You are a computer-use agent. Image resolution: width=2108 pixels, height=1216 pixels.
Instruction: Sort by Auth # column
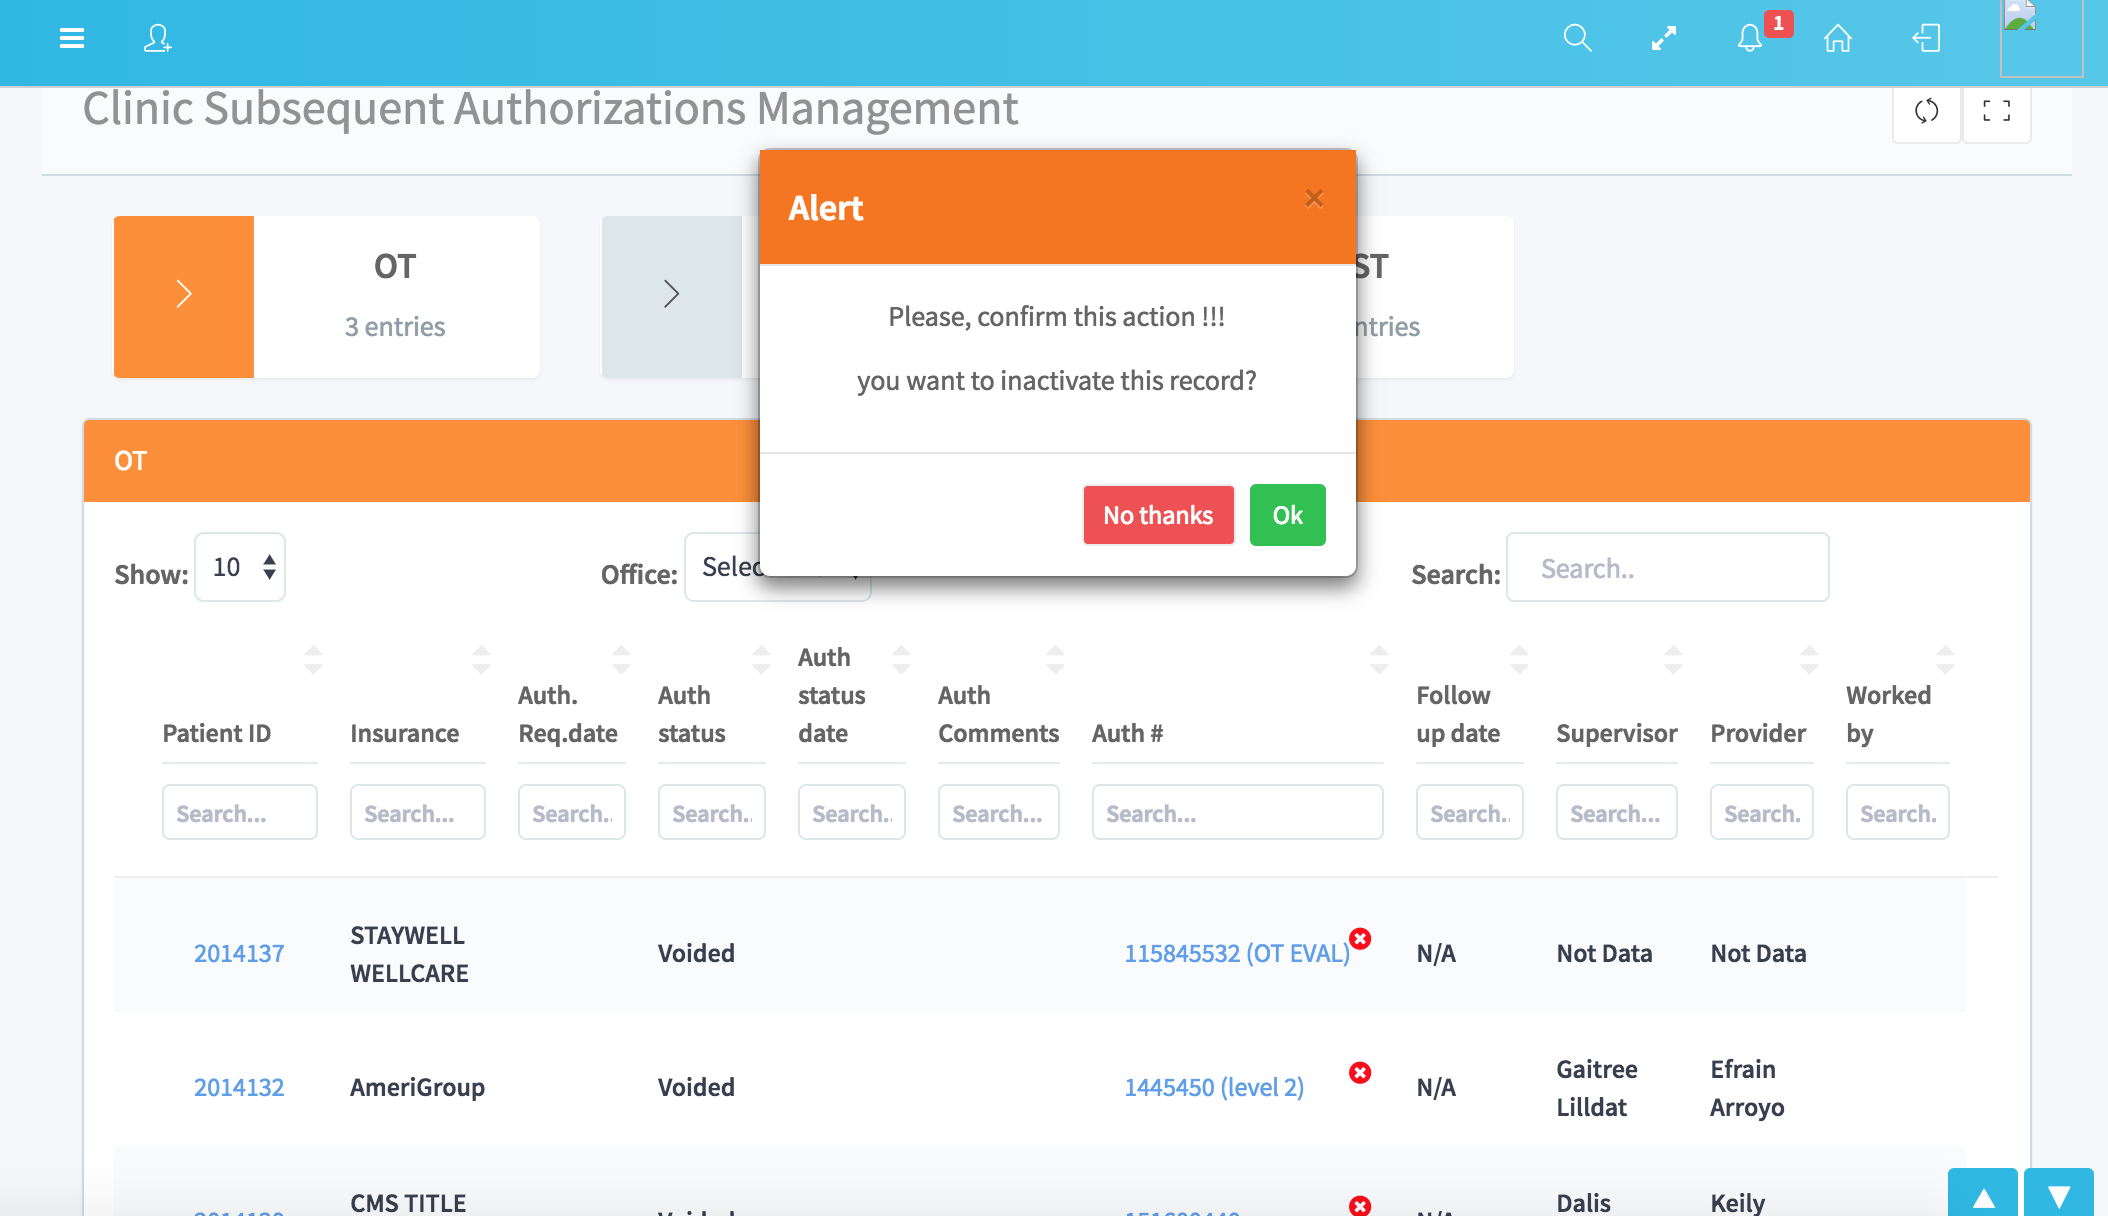pos(1379,659)
